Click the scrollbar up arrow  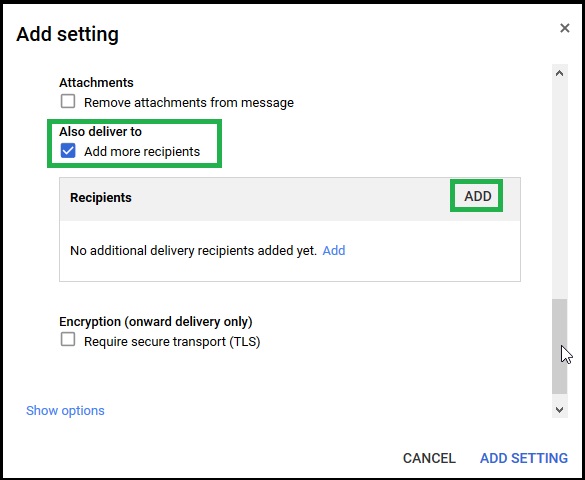click(559, 73)
